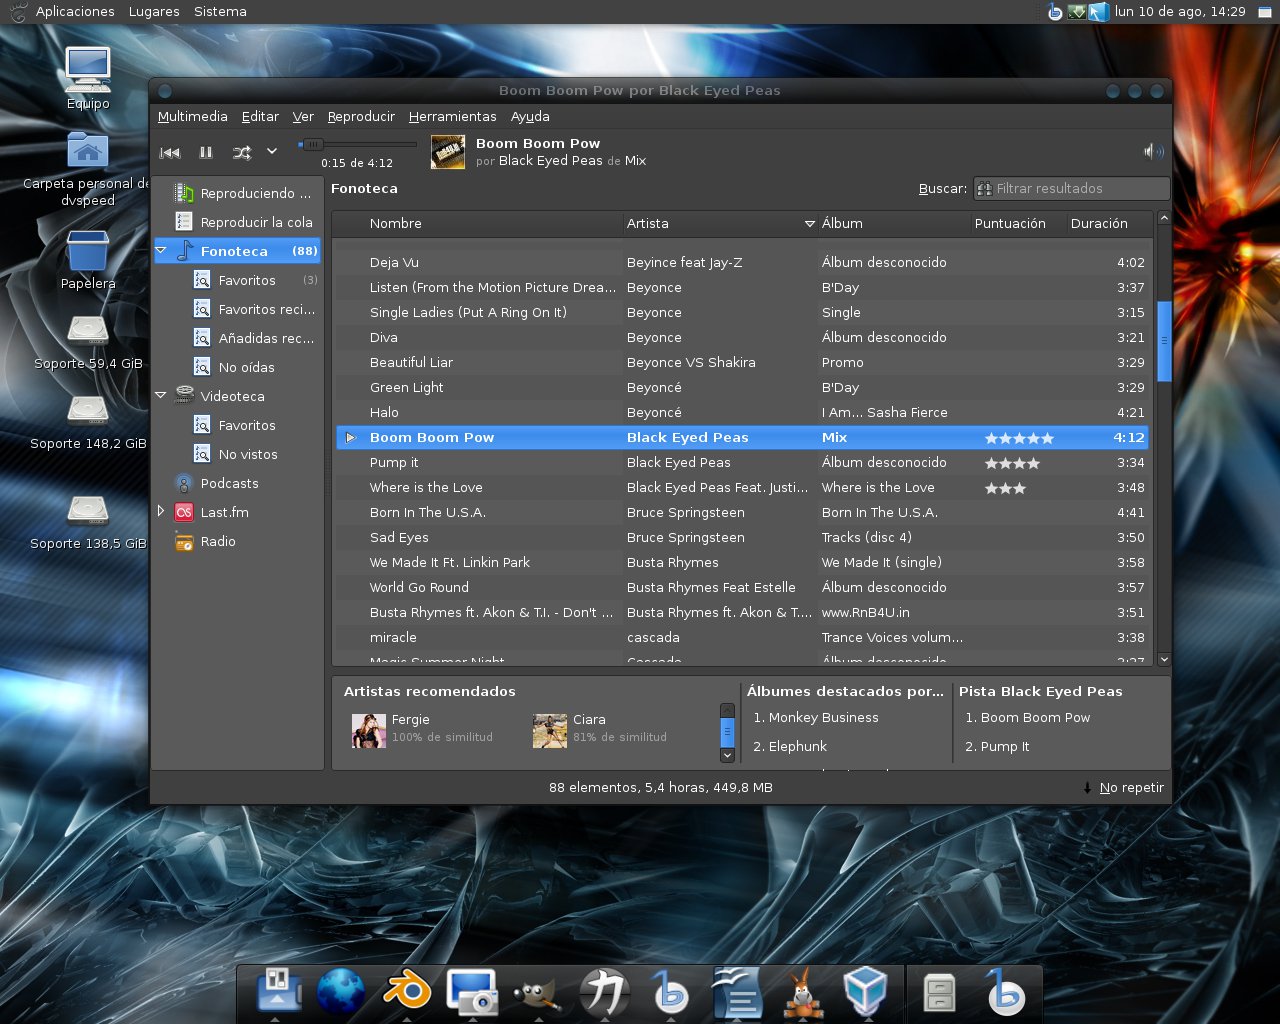
Task: Click the album cover art thumbnail
Action: (448, 152)
